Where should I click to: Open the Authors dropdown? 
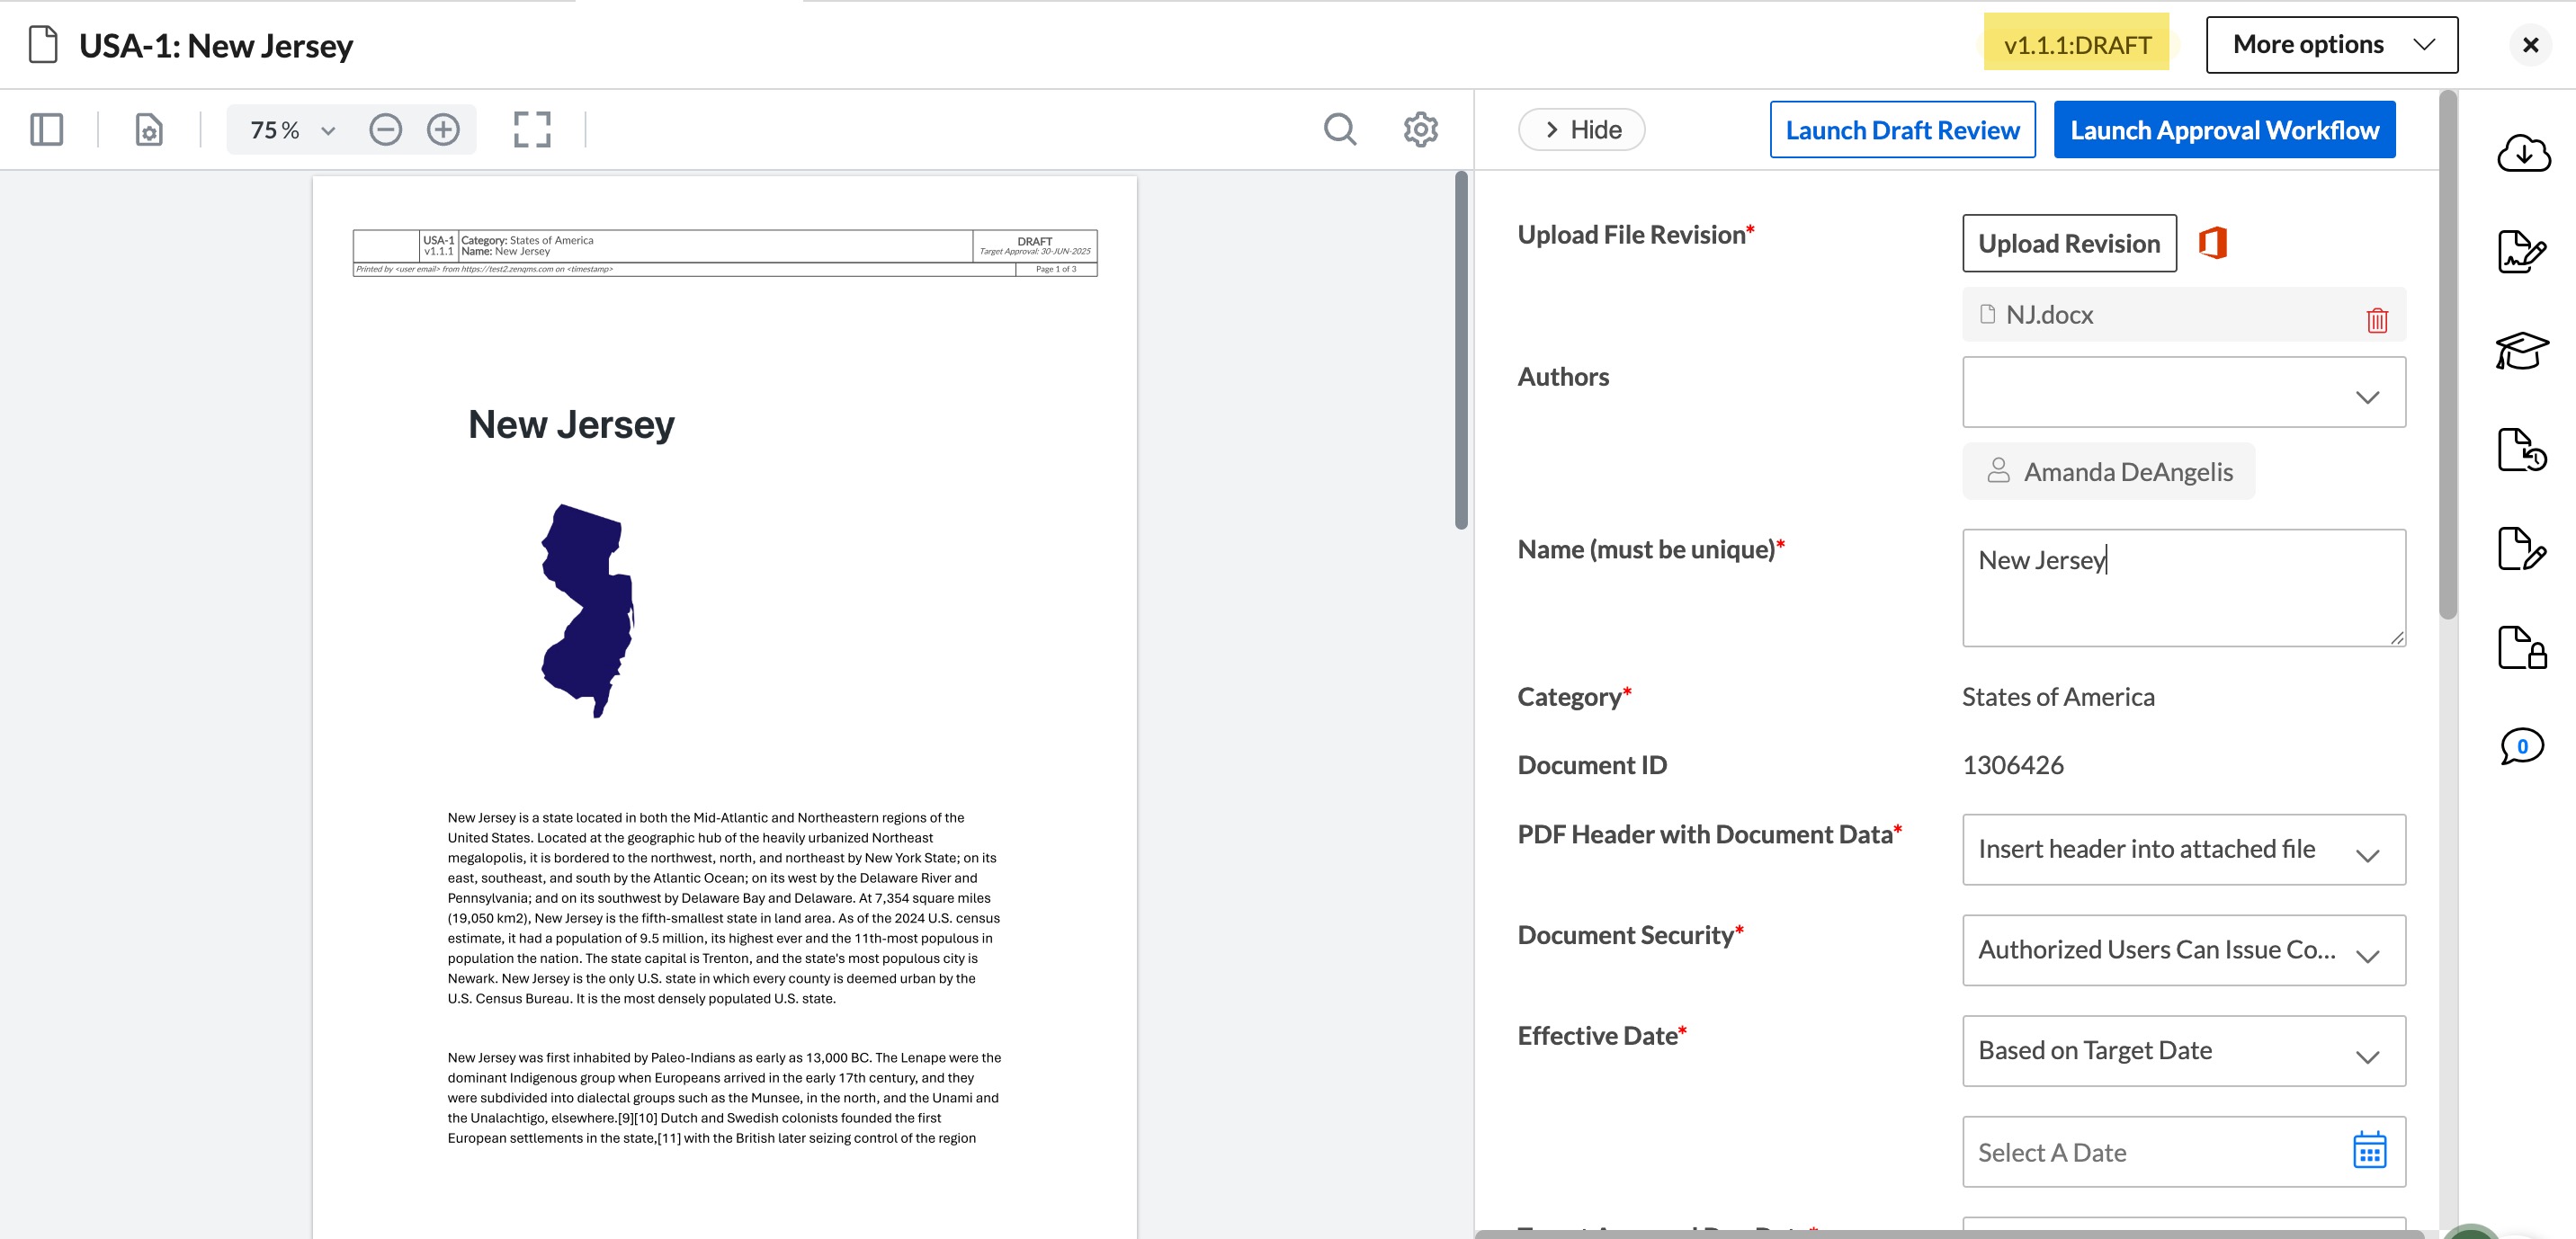pos(2183,392)
